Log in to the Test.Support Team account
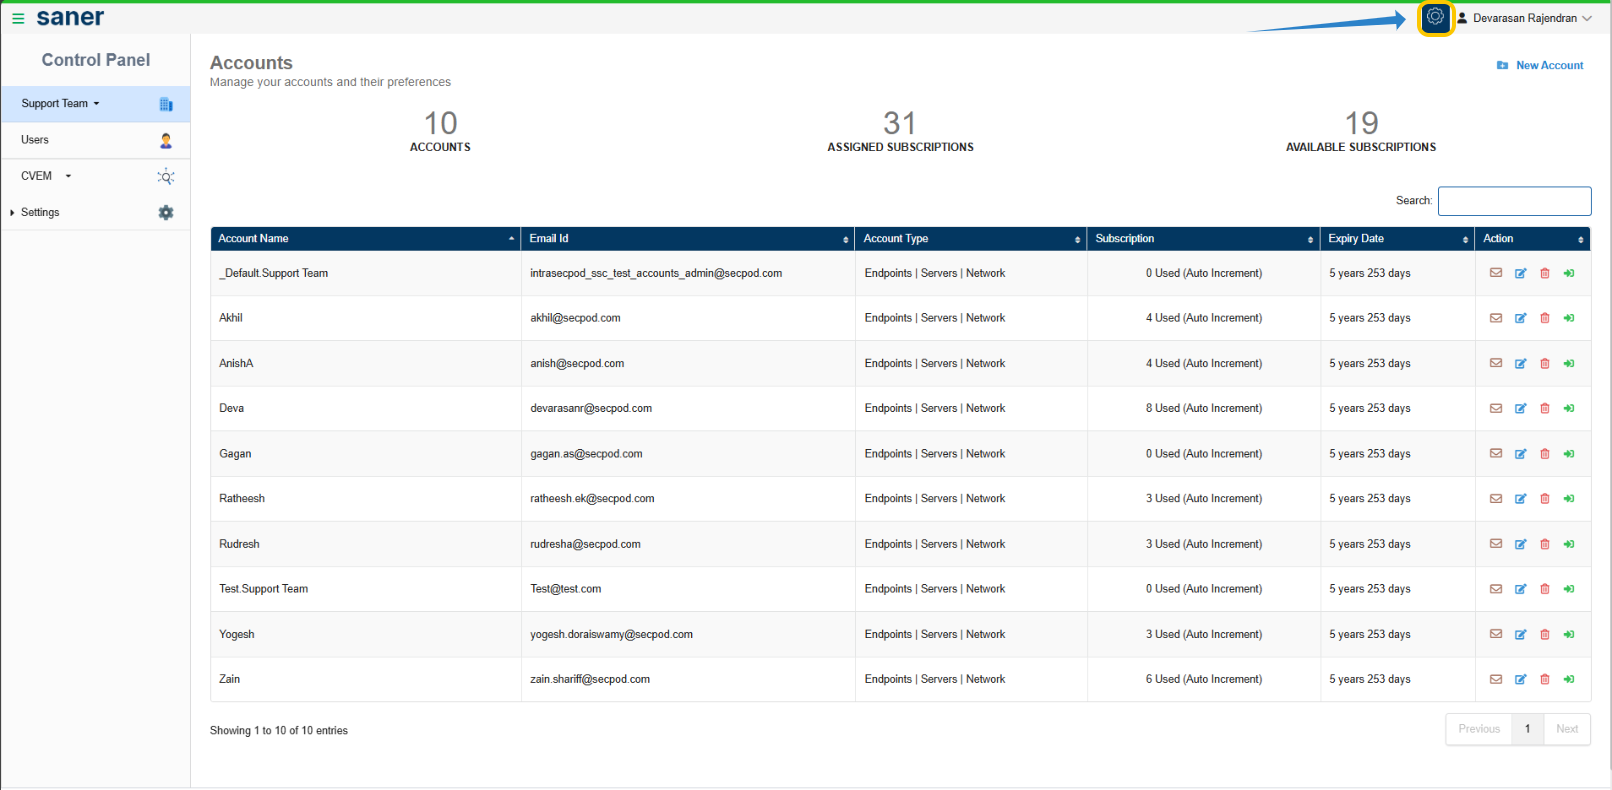Screen dimensions: 1612x790 tap(1569, 589)
